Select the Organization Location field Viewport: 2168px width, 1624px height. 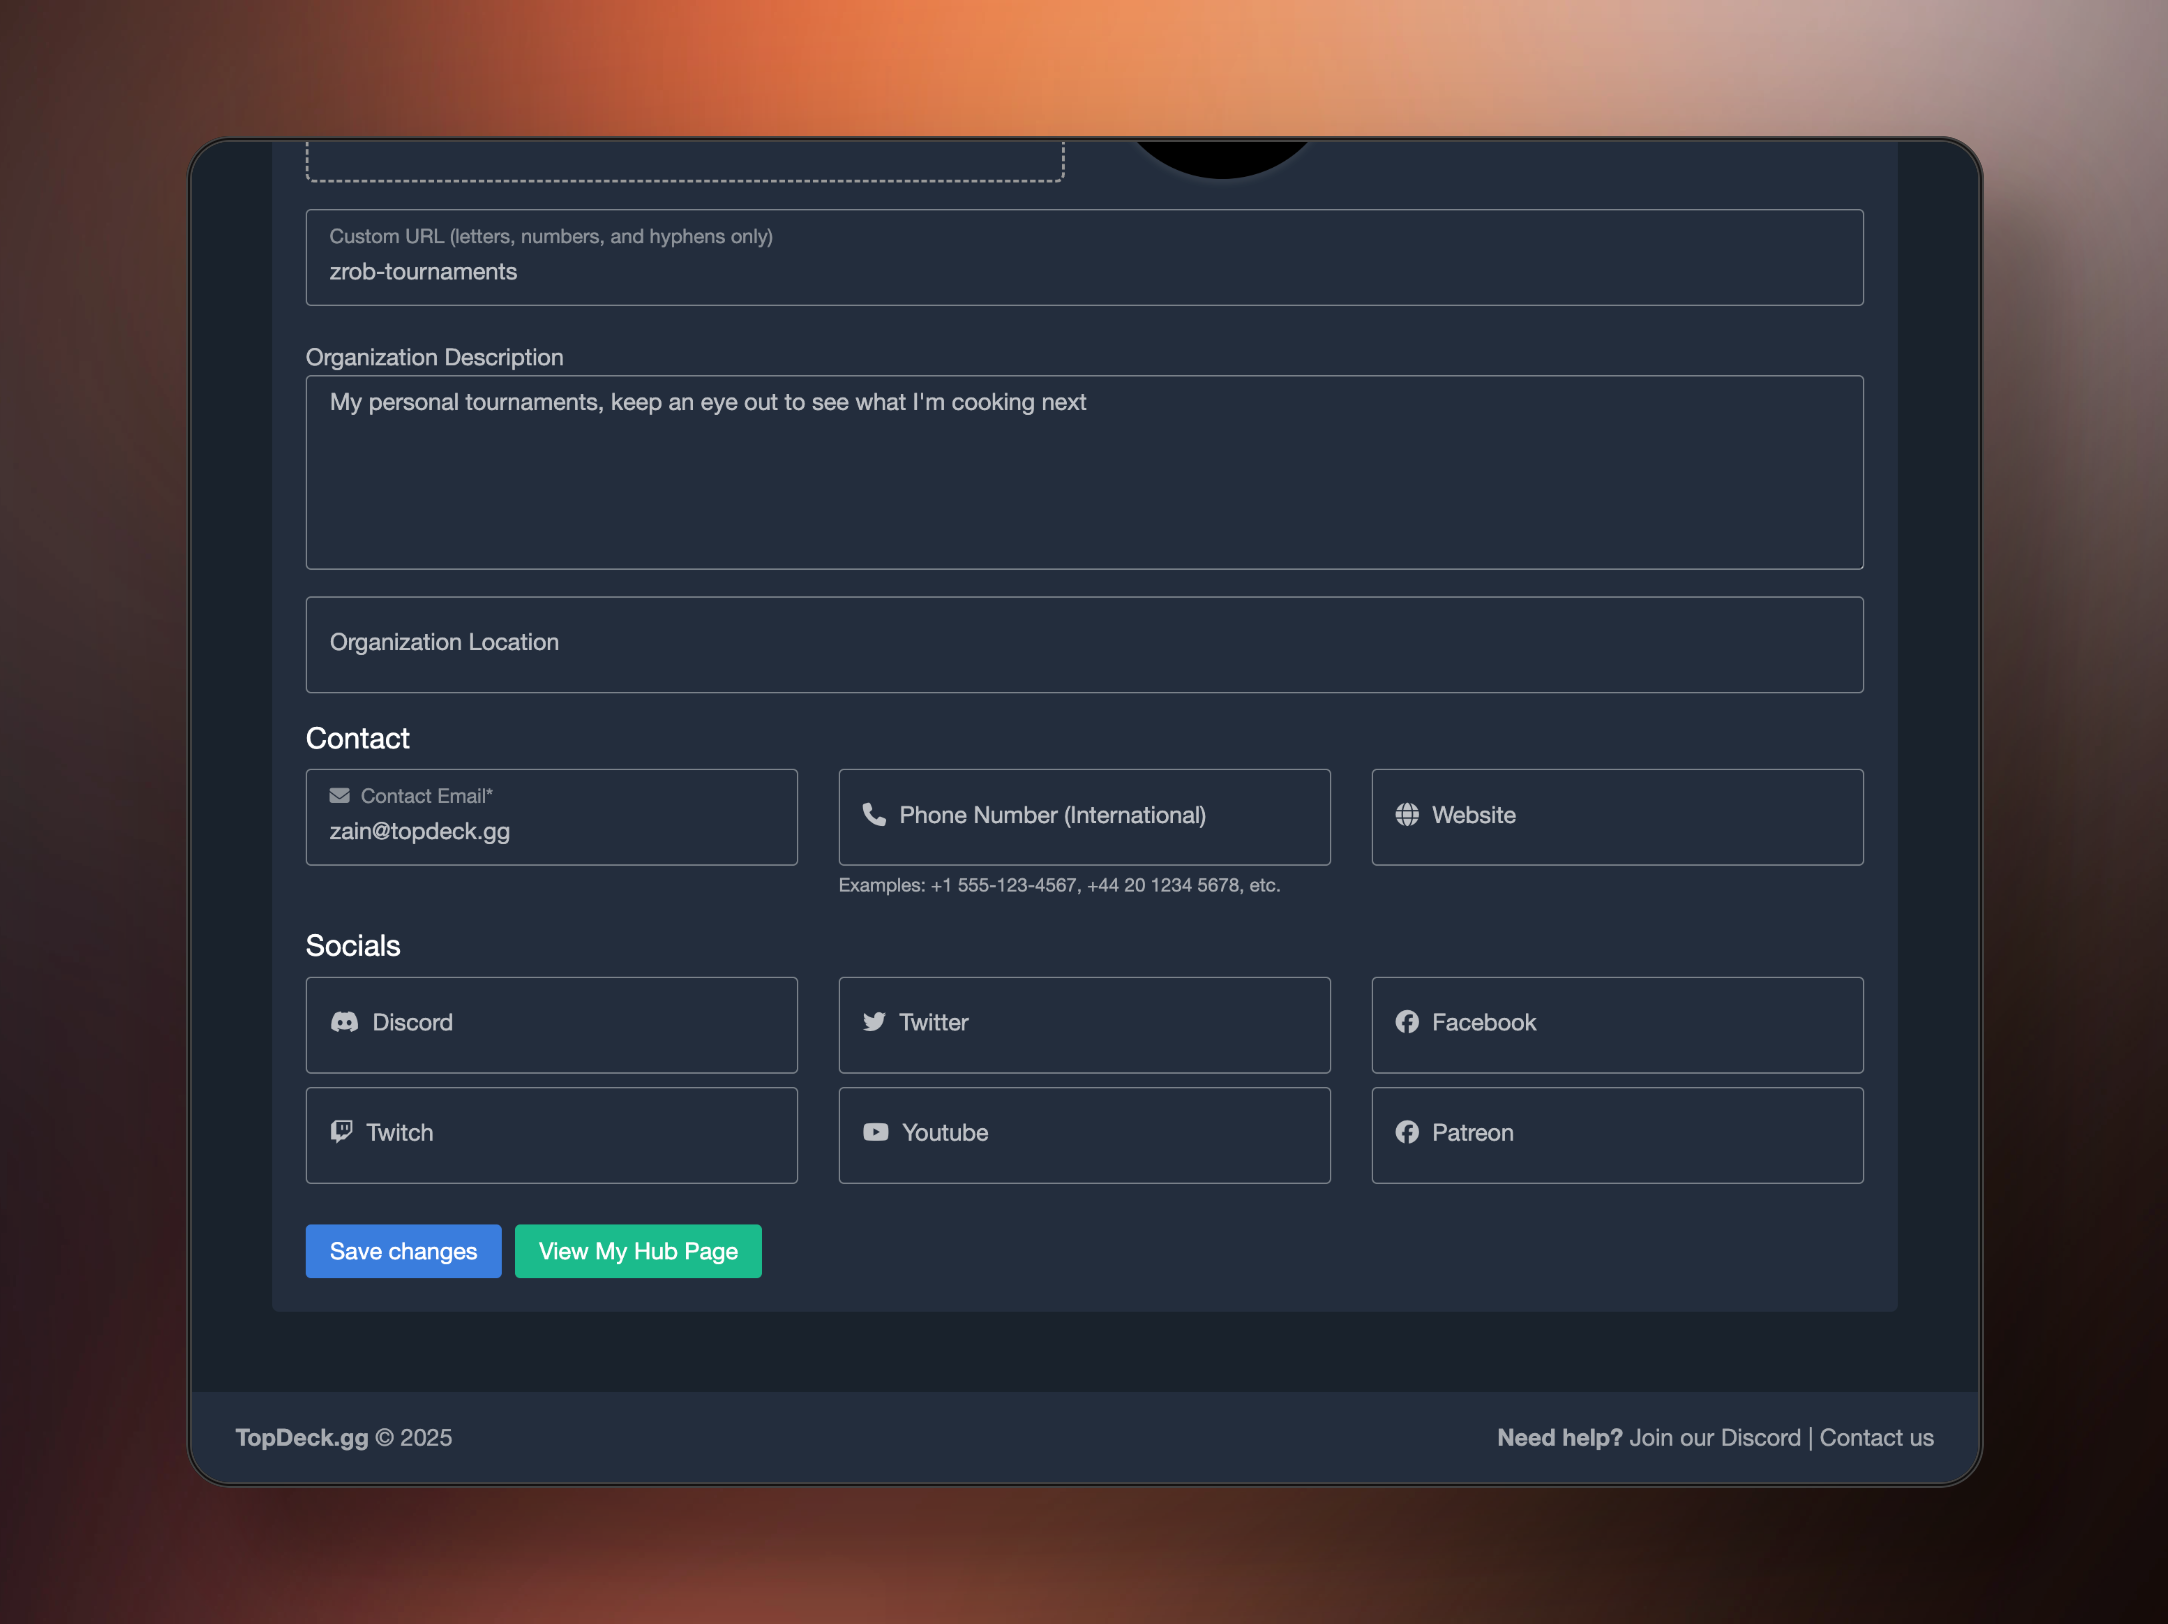point(1083,645)
